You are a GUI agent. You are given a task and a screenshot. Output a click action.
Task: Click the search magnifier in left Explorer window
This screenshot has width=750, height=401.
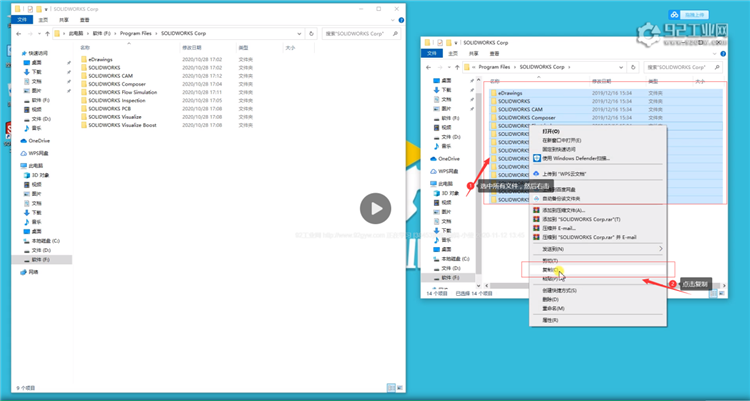point(395,33)
